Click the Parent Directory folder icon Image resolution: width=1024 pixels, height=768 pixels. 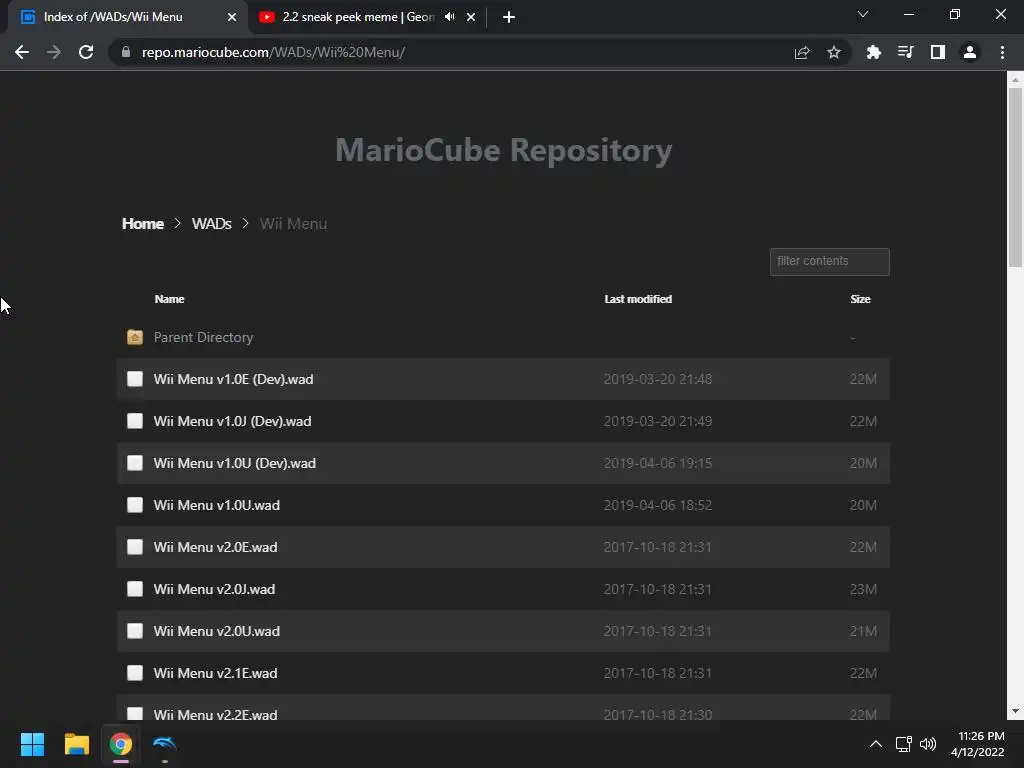135,337
